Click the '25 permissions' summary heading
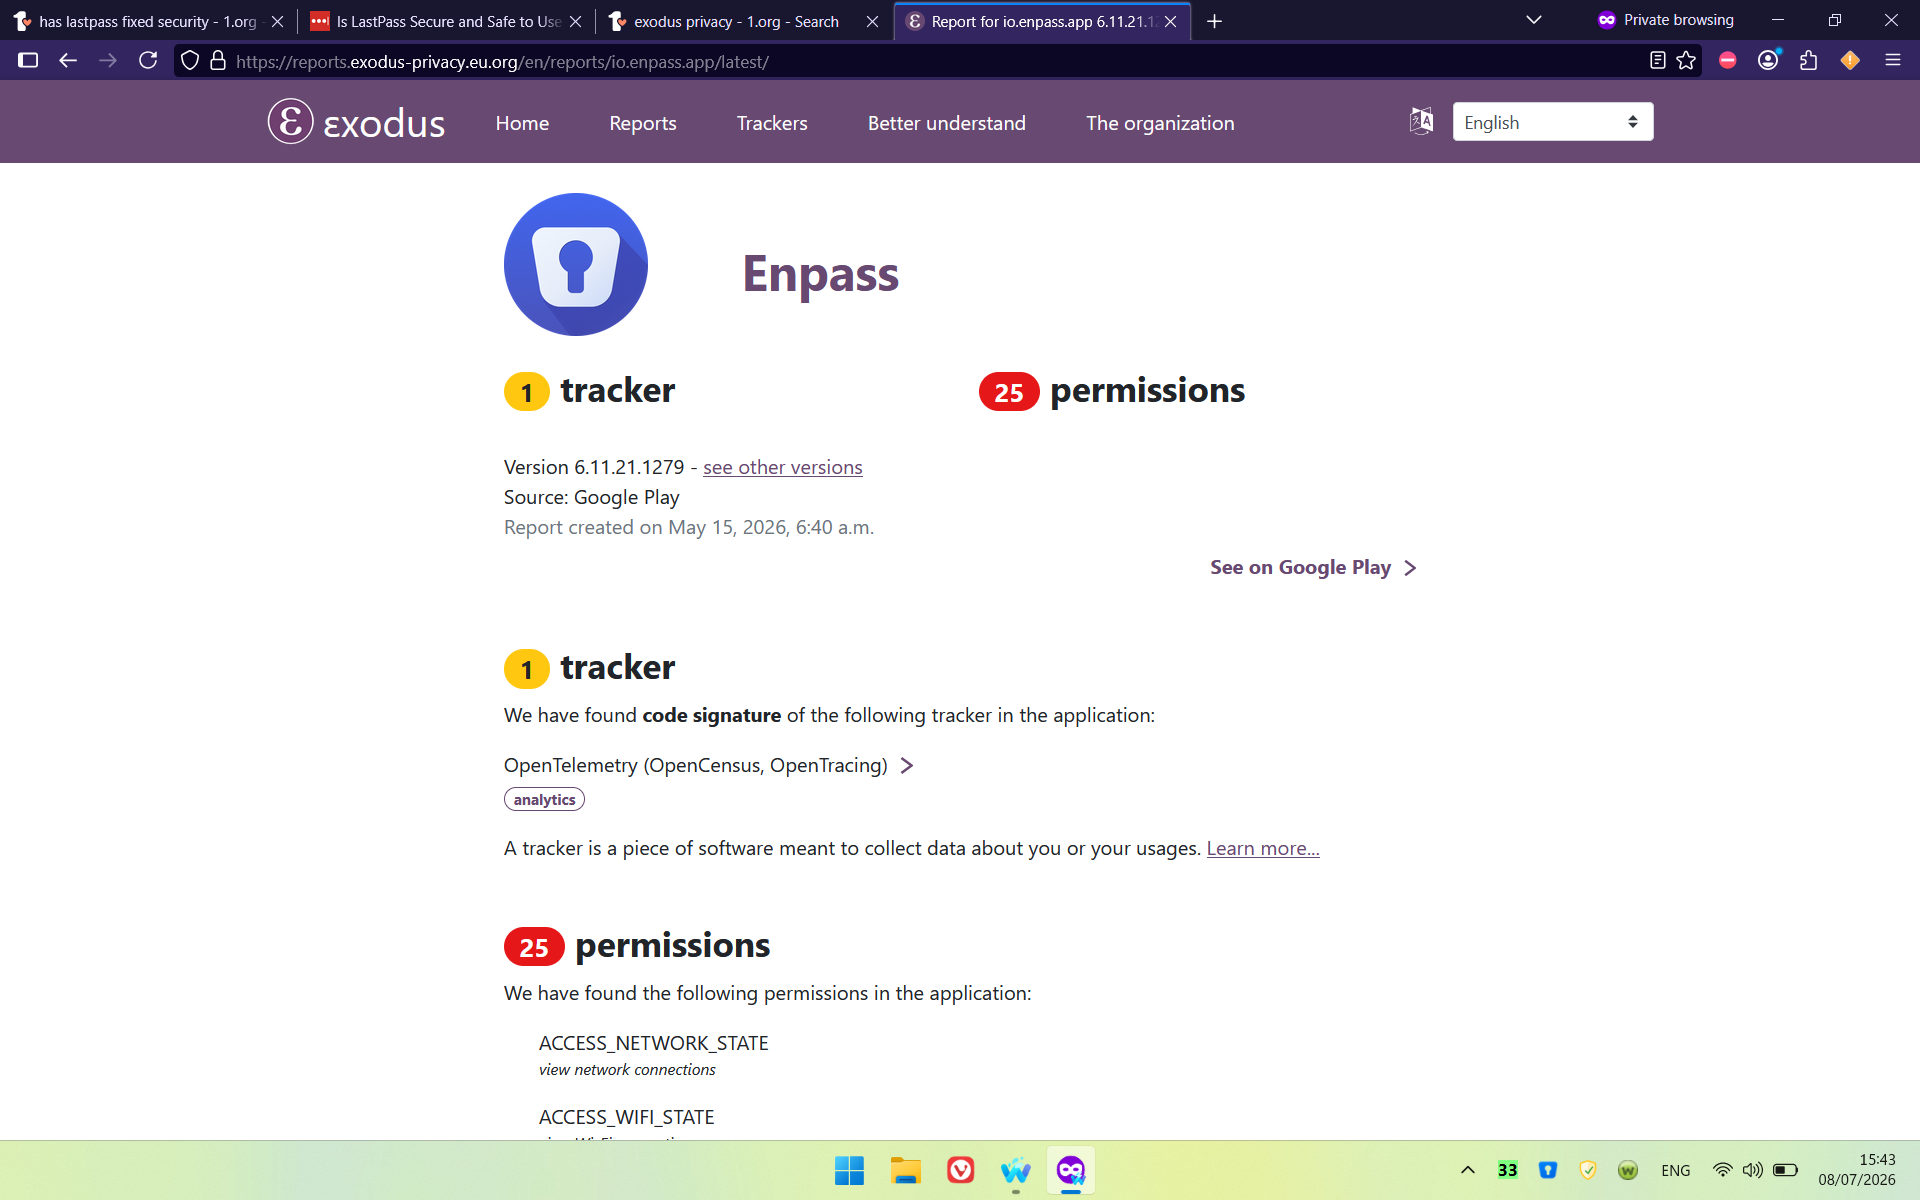1920x1200 pixels. click(x=1112, y=390)
